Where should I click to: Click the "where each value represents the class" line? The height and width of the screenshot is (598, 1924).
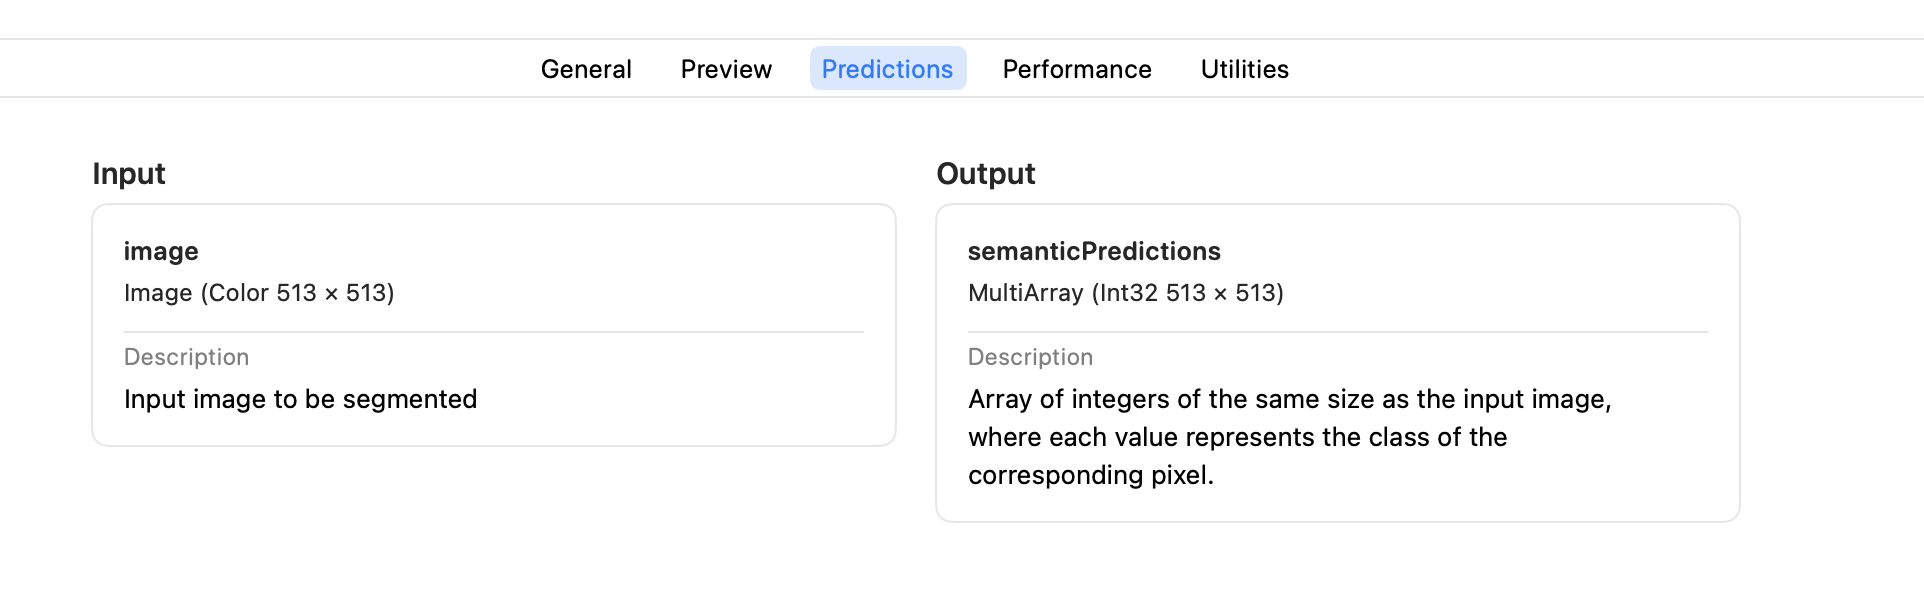coord(1237,437)
